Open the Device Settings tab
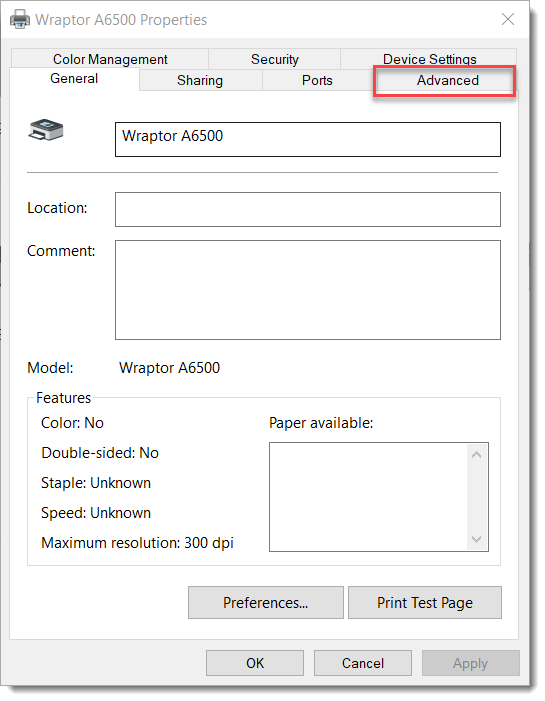Screen dimensions: 545x701 [429, 59]
